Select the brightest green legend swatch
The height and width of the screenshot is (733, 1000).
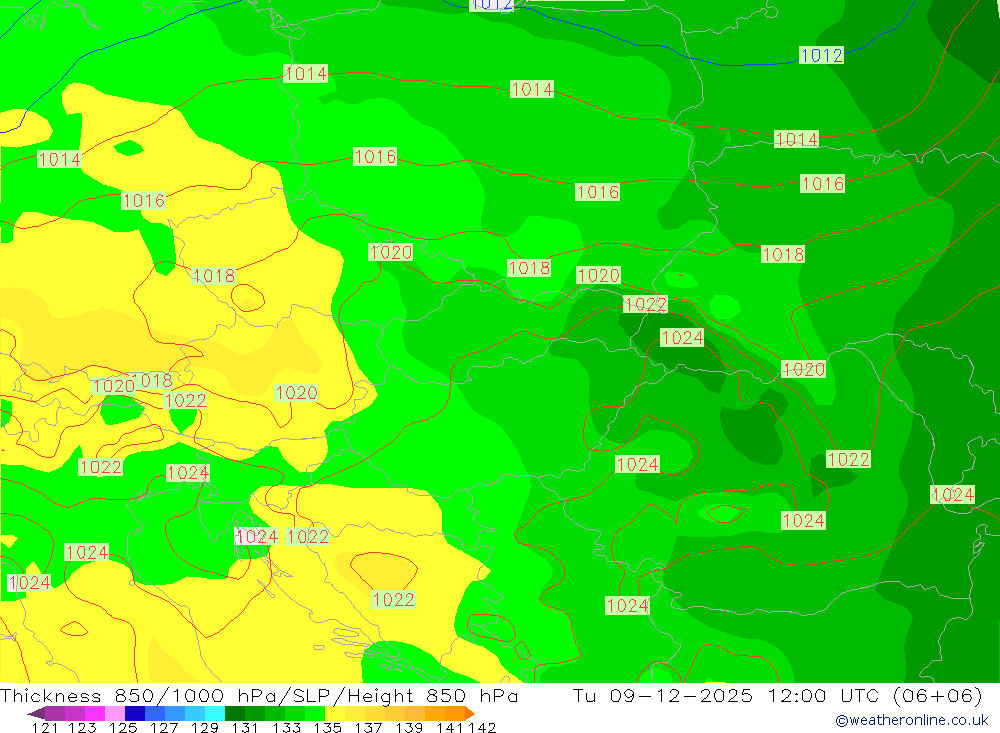315,713
